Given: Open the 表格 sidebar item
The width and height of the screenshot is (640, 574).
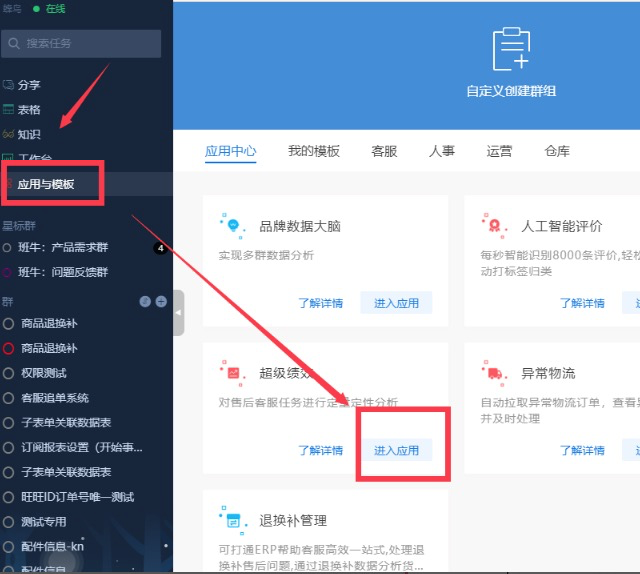Looking at the screenshot, I should coord(29,109).
